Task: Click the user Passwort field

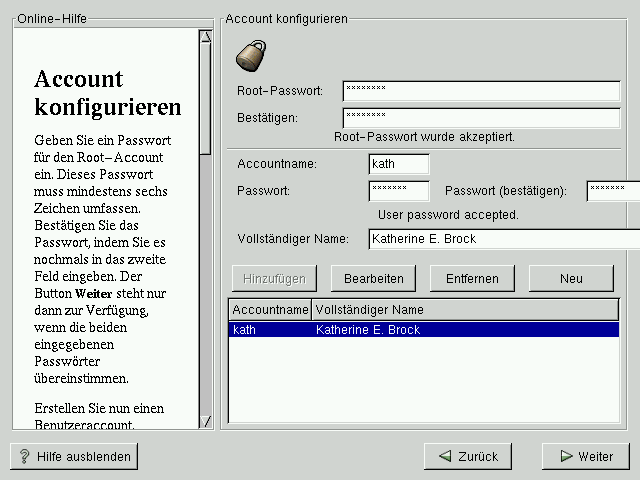Action: 398,190
